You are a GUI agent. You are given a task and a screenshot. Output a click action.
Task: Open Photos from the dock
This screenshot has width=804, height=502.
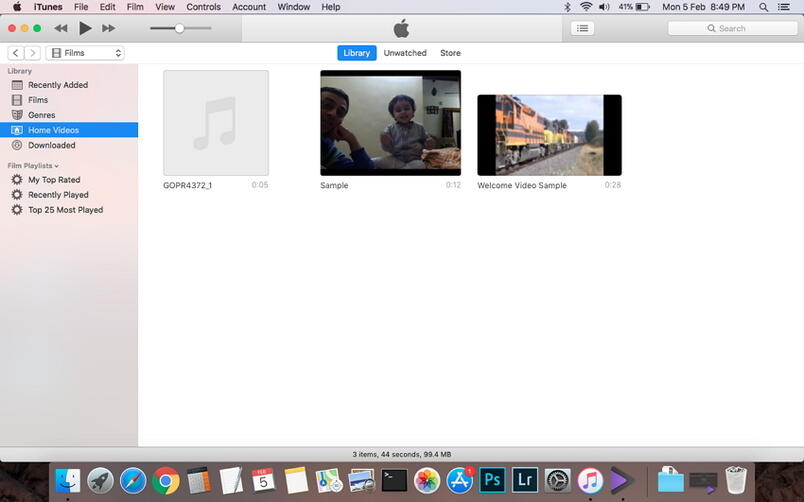point(427,481)
